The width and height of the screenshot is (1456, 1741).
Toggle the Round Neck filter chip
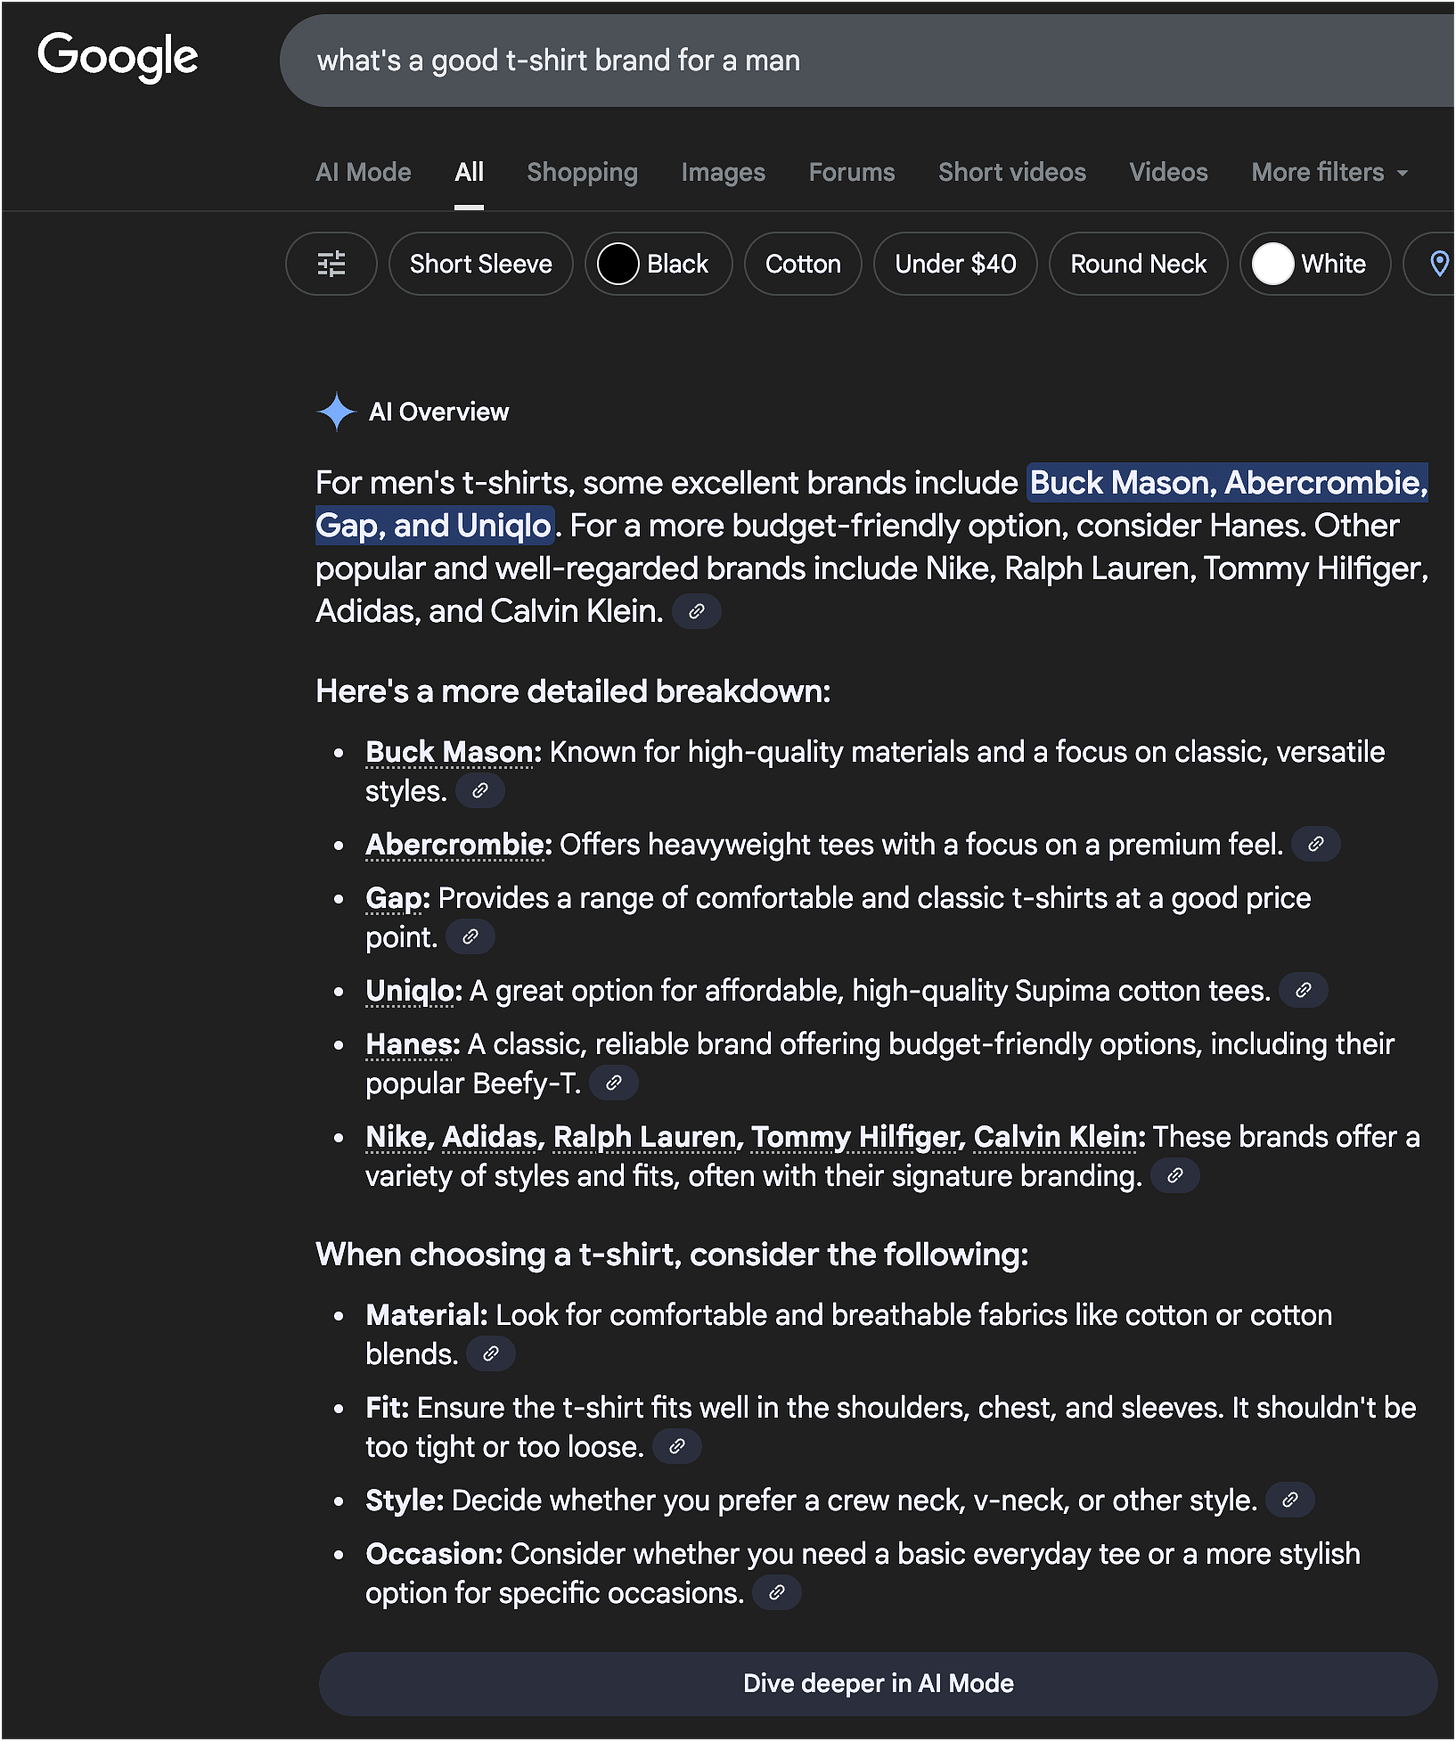(1139, 264)
